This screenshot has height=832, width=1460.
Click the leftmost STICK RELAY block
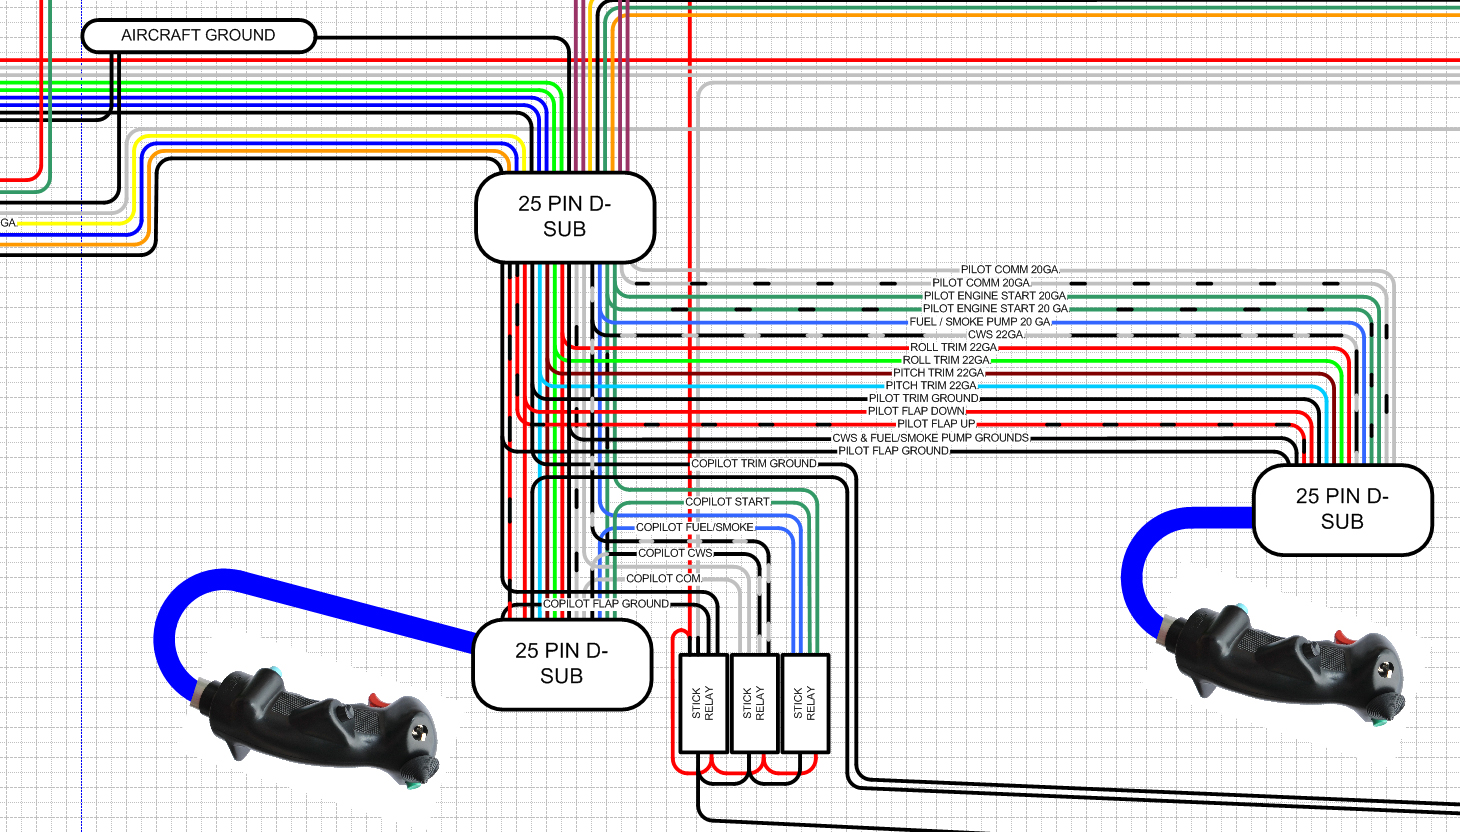[x=703, y=703]
